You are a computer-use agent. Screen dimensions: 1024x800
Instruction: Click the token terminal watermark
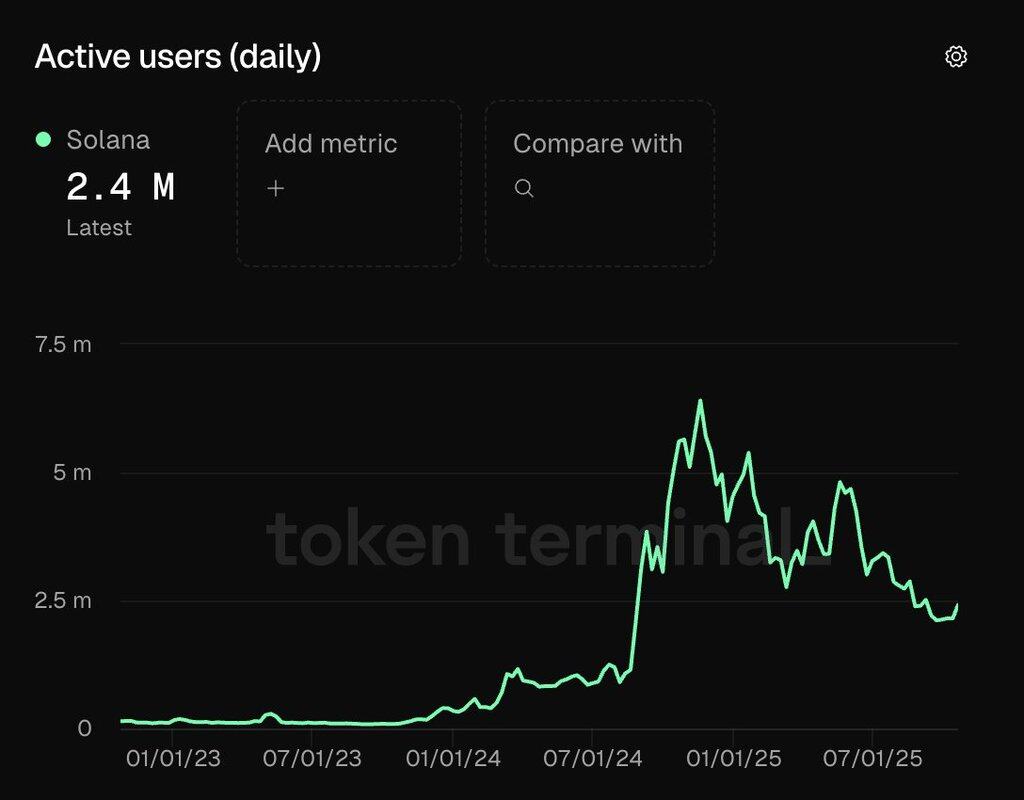[x=548, y=540]
